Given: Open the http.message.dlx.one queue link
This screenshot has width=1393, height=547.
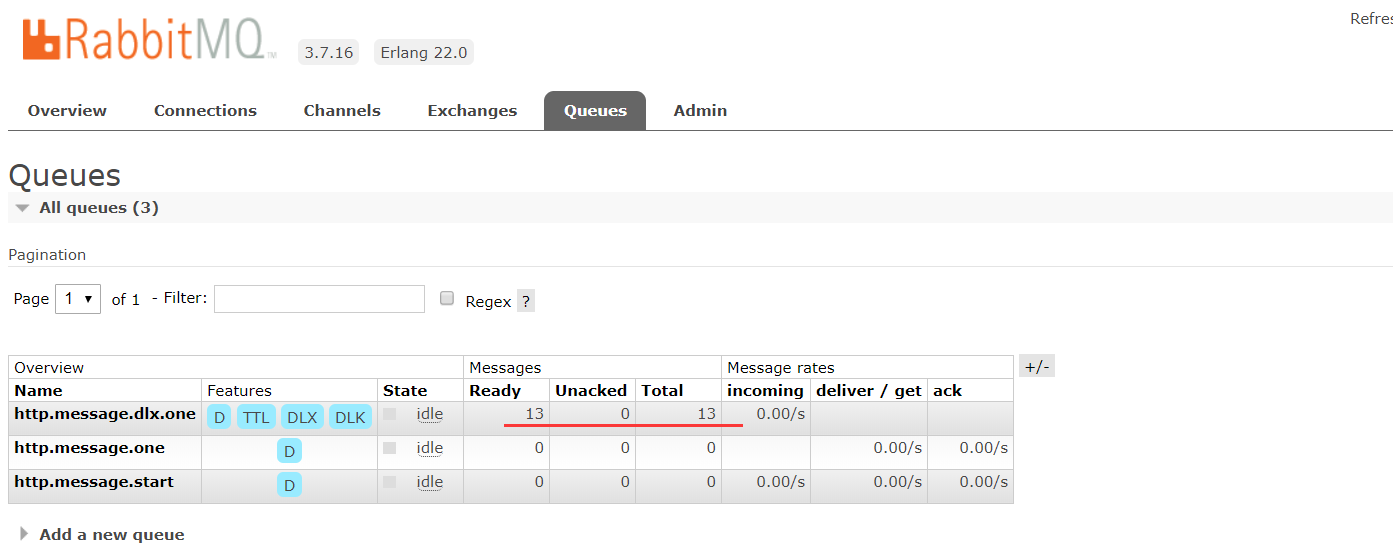Looking at the screenshot, I should pos(105,413).
